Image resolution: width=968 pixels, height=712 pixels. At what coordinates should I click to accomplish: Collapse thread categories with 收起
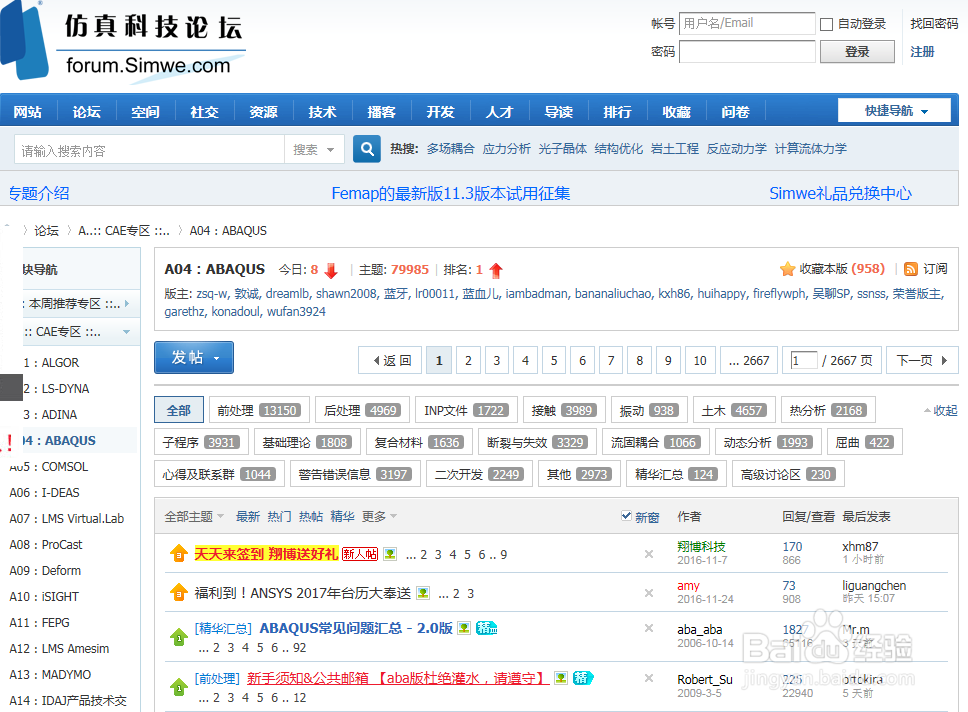coord(940,411)
